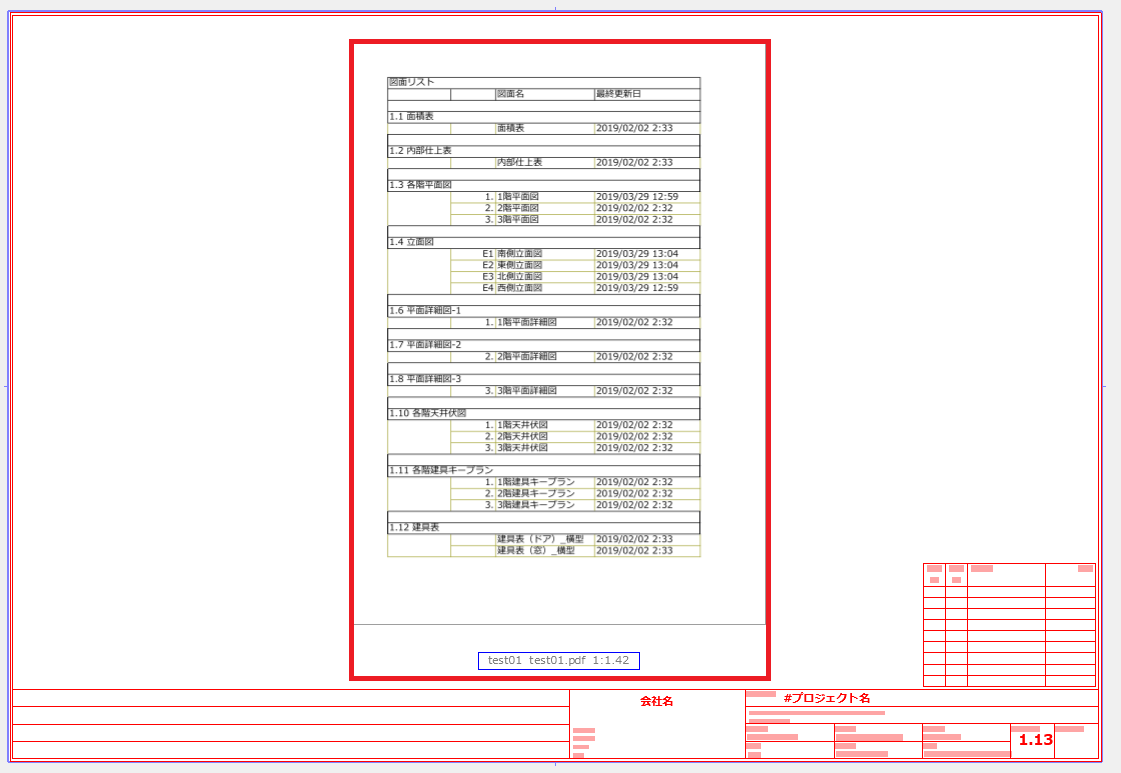The width and height of the screenshot is (1121, 773).
Task: Click the 1.1 面積表 section row
Action: 543,117
